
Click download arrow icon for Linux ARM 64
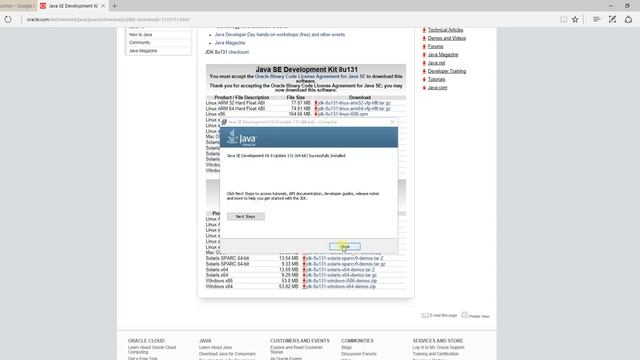pyautogui.click(x=316, y=109)
